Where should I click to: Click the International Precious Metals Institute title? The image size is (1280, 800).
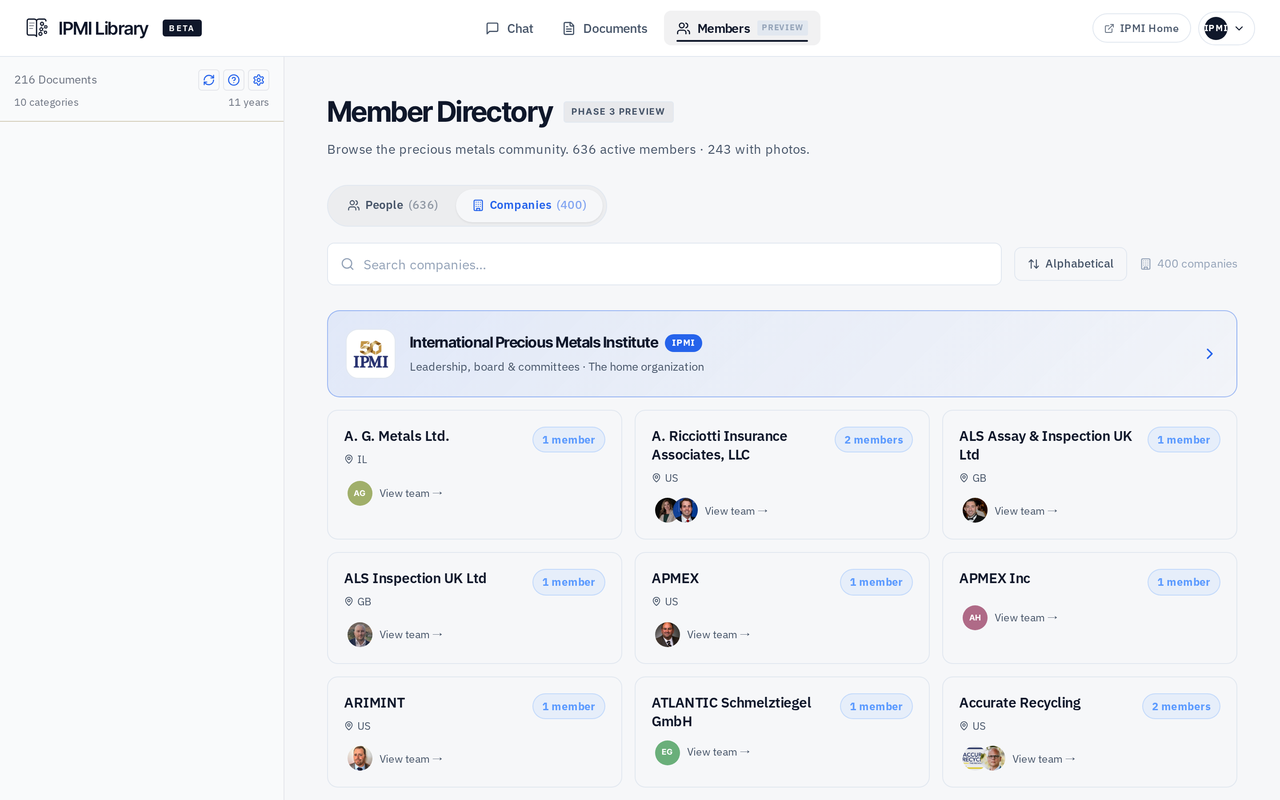tap(533, 343)
